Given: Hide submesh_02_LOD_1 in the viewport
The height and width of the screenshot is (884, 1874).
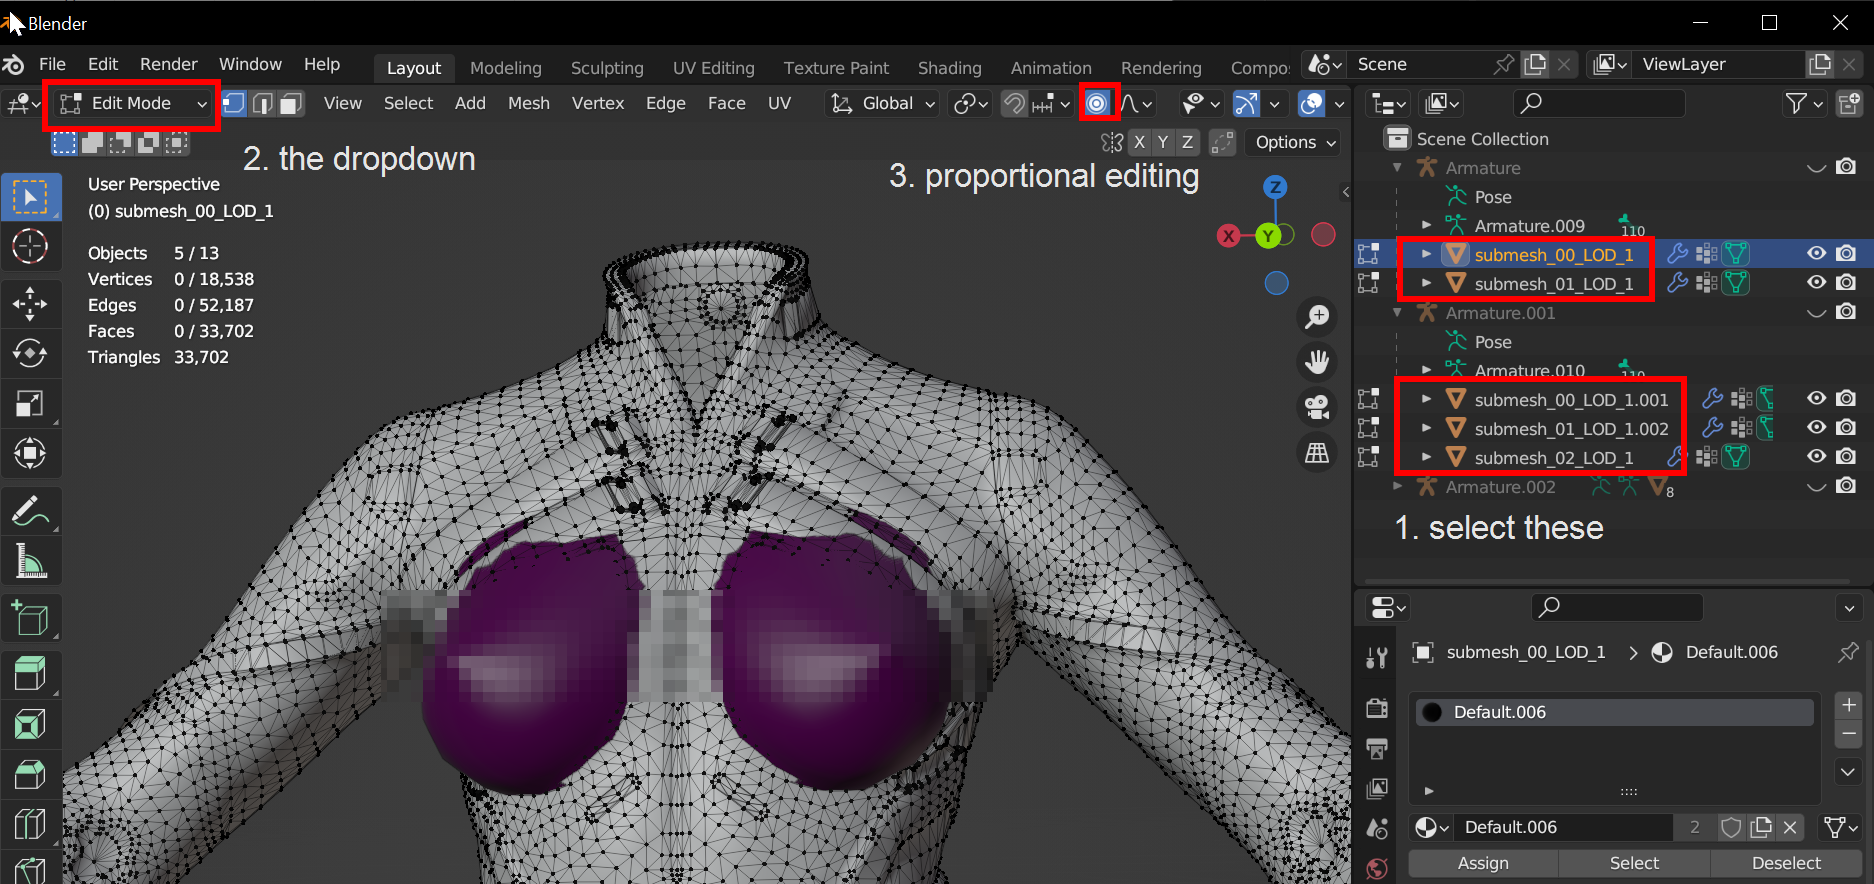Looking at the screenshot, I should coord(1816,457).
